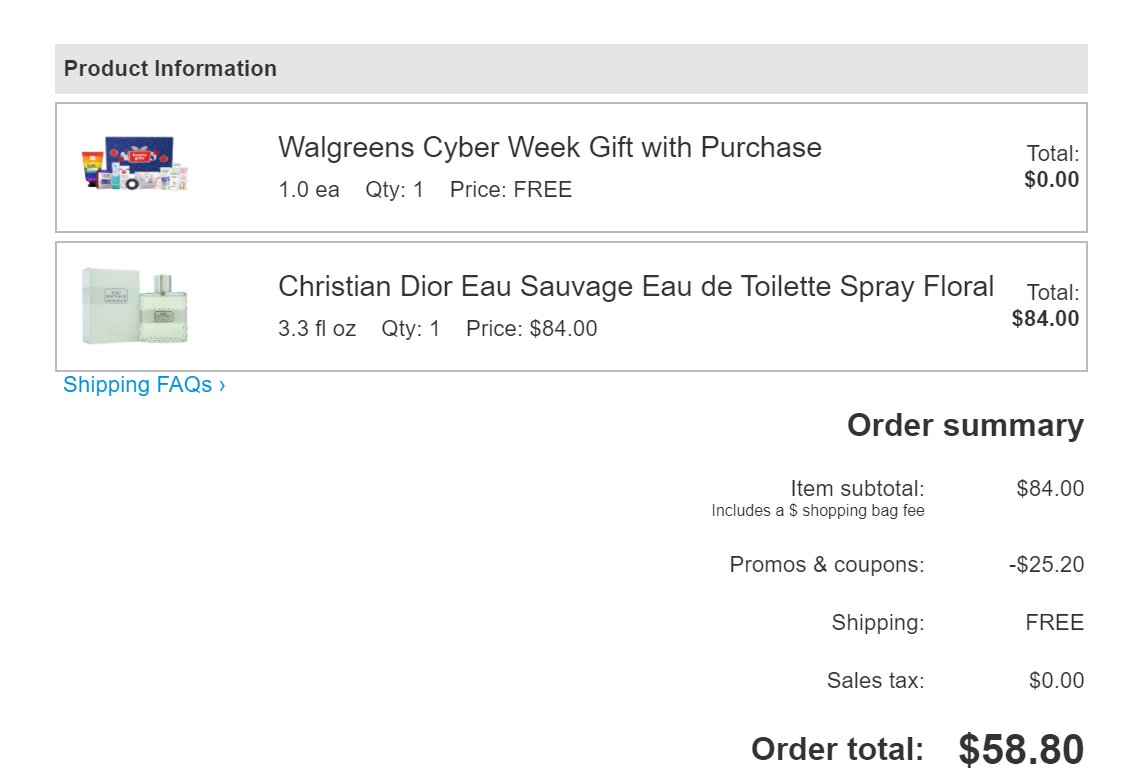Click the 3.3 fl oz size label

316,329
